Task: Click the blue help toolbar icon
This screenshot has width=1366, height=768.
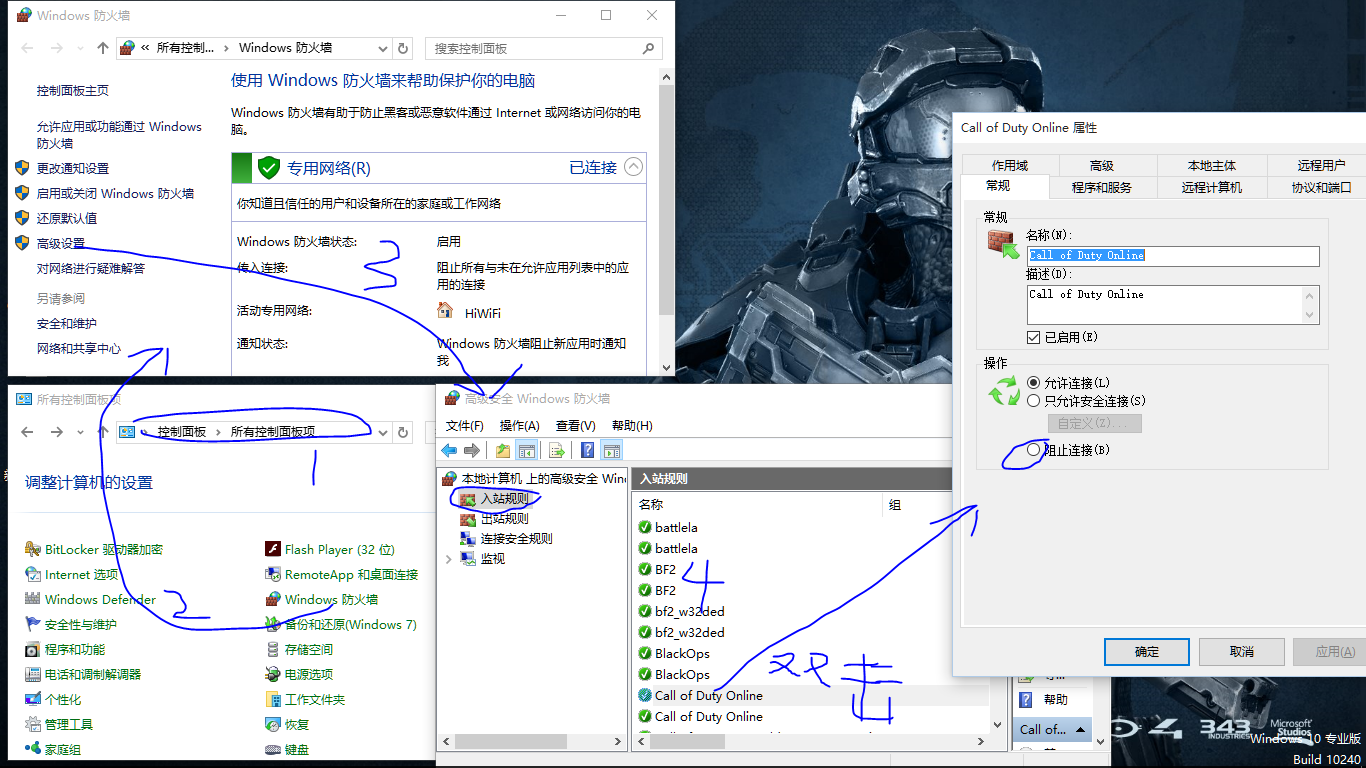Action: tap(588, 450)
